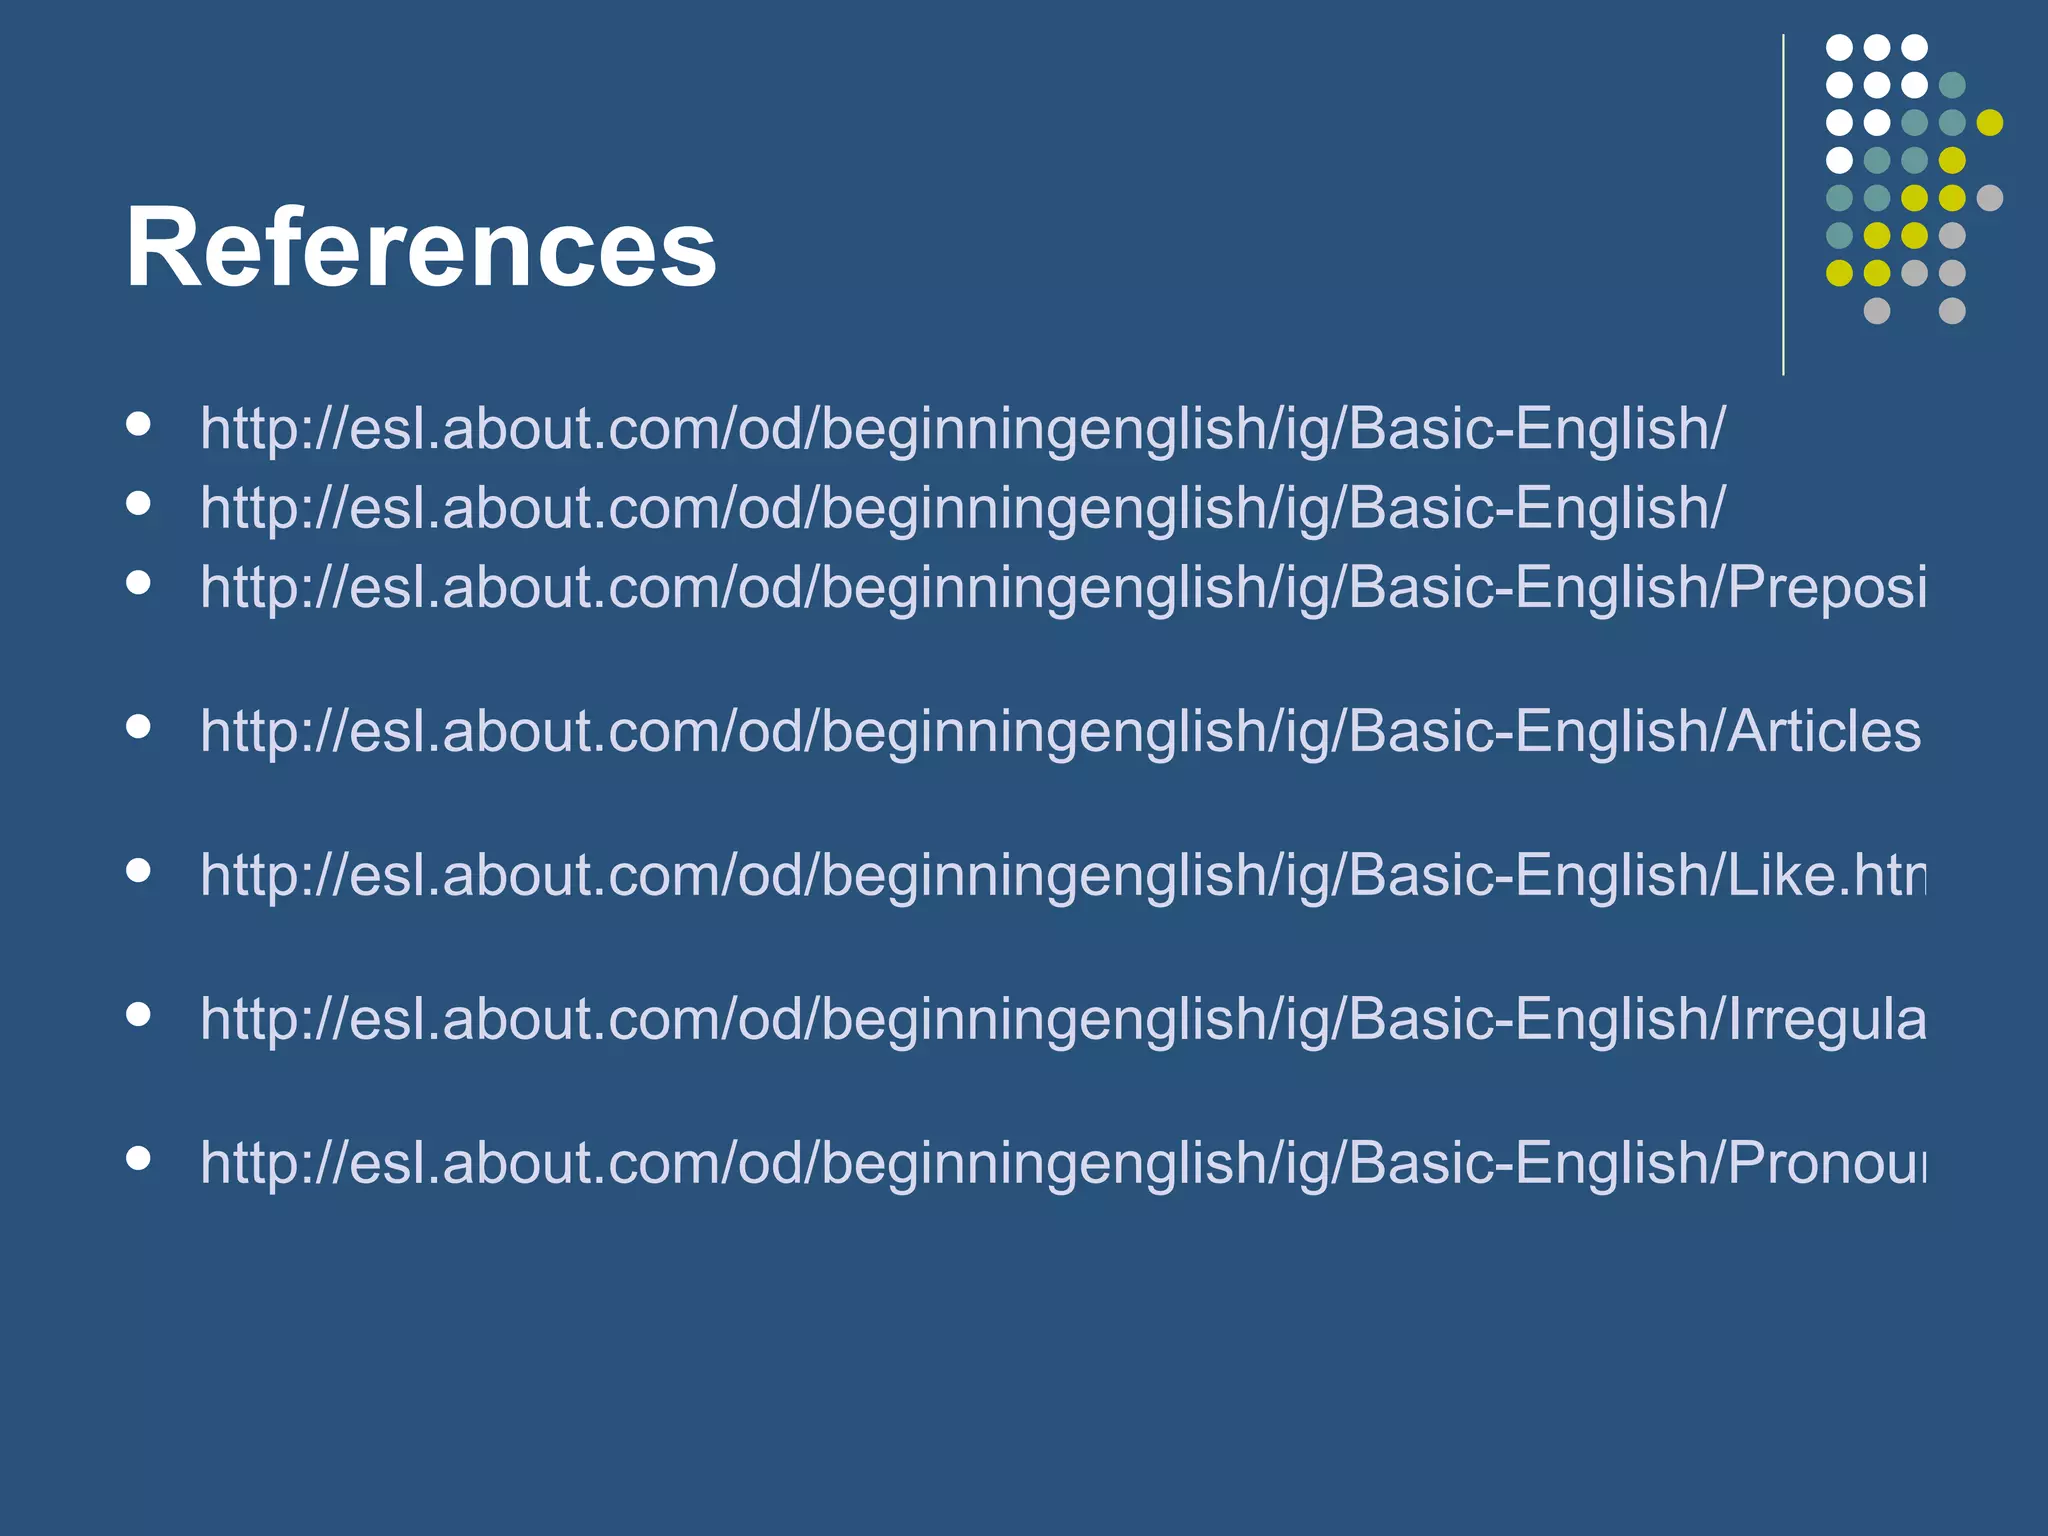Click the bullet beside the Articles link

pos(139,726)
